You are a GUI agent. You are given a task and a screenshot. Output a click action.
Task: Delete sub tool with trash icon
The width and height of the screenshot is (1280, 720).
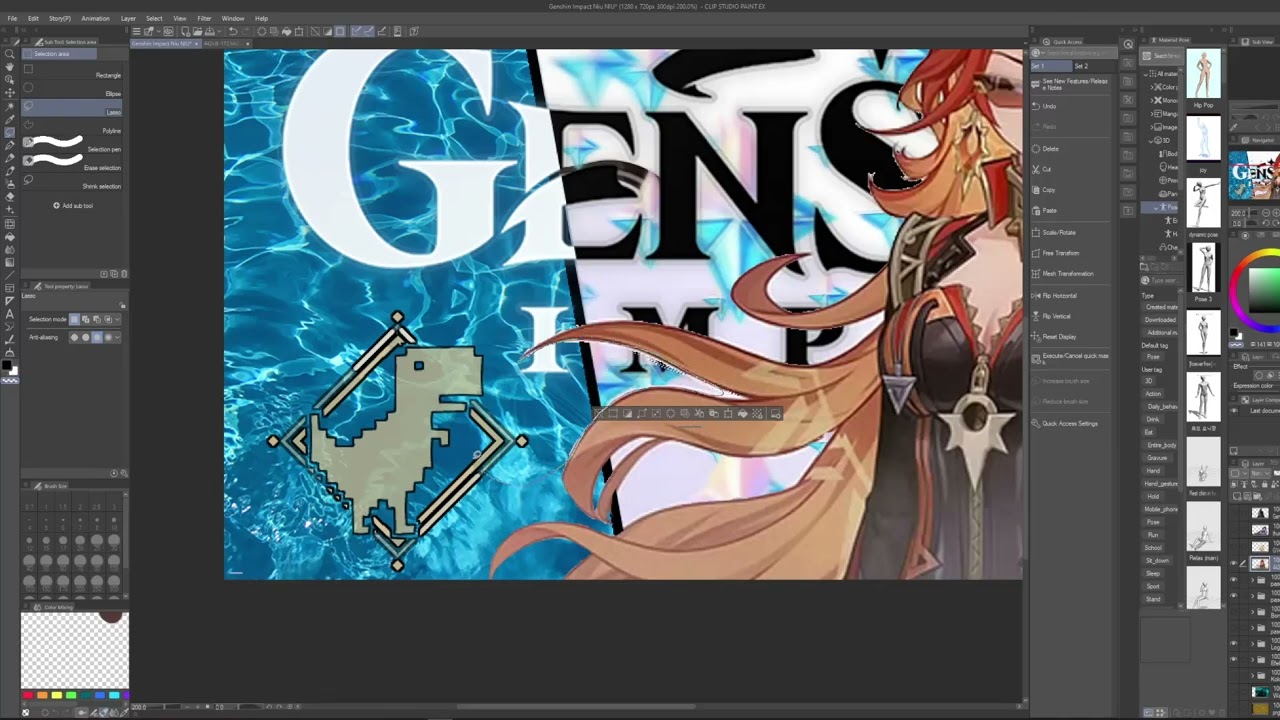(x=124, y=273)
